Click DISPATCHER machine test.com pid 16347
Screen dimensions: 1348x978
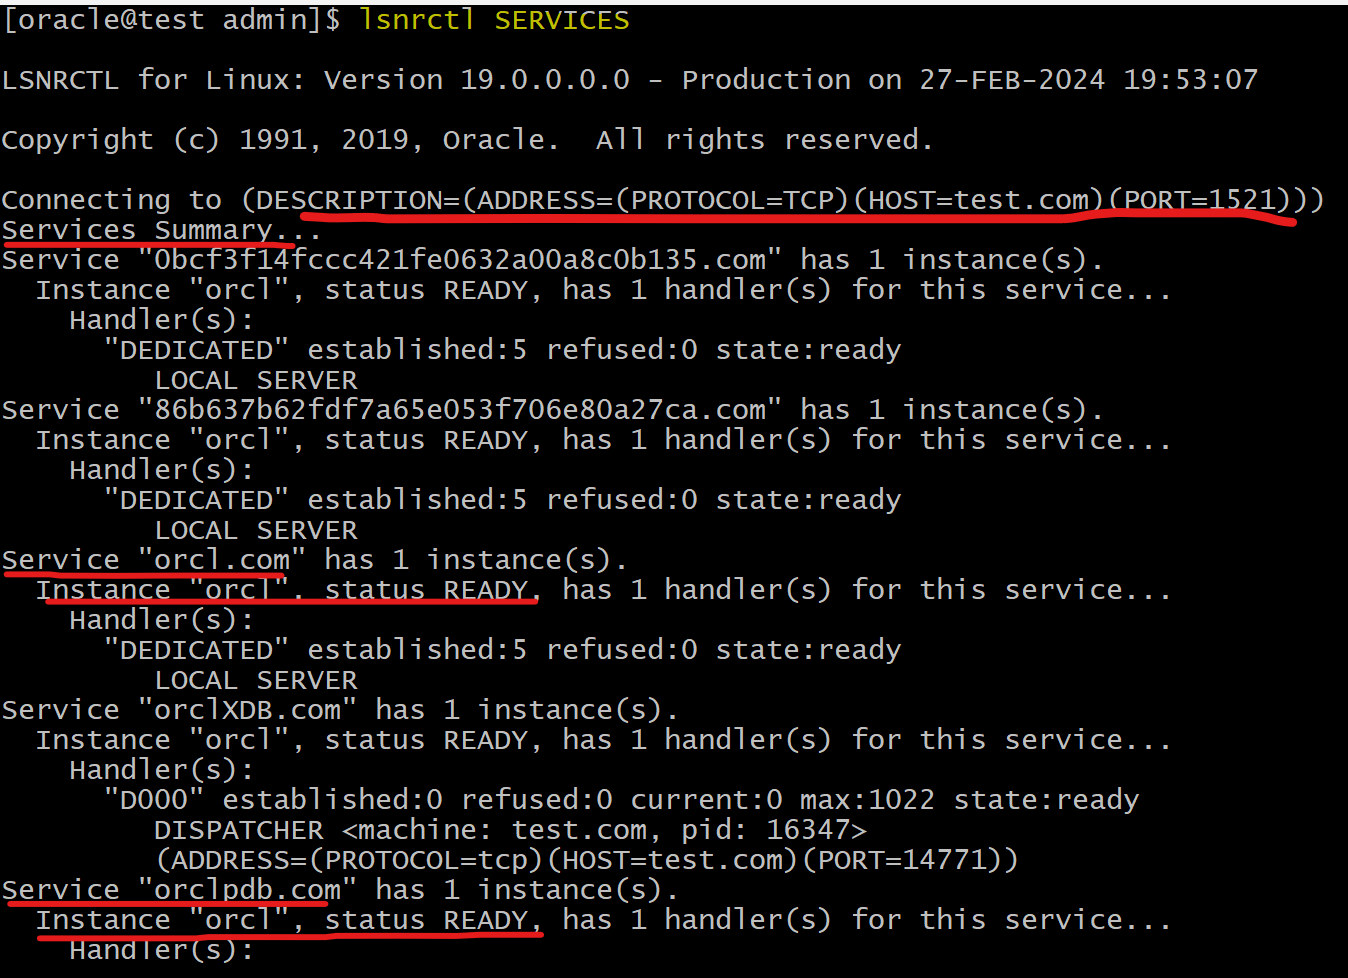click(510, 830)
